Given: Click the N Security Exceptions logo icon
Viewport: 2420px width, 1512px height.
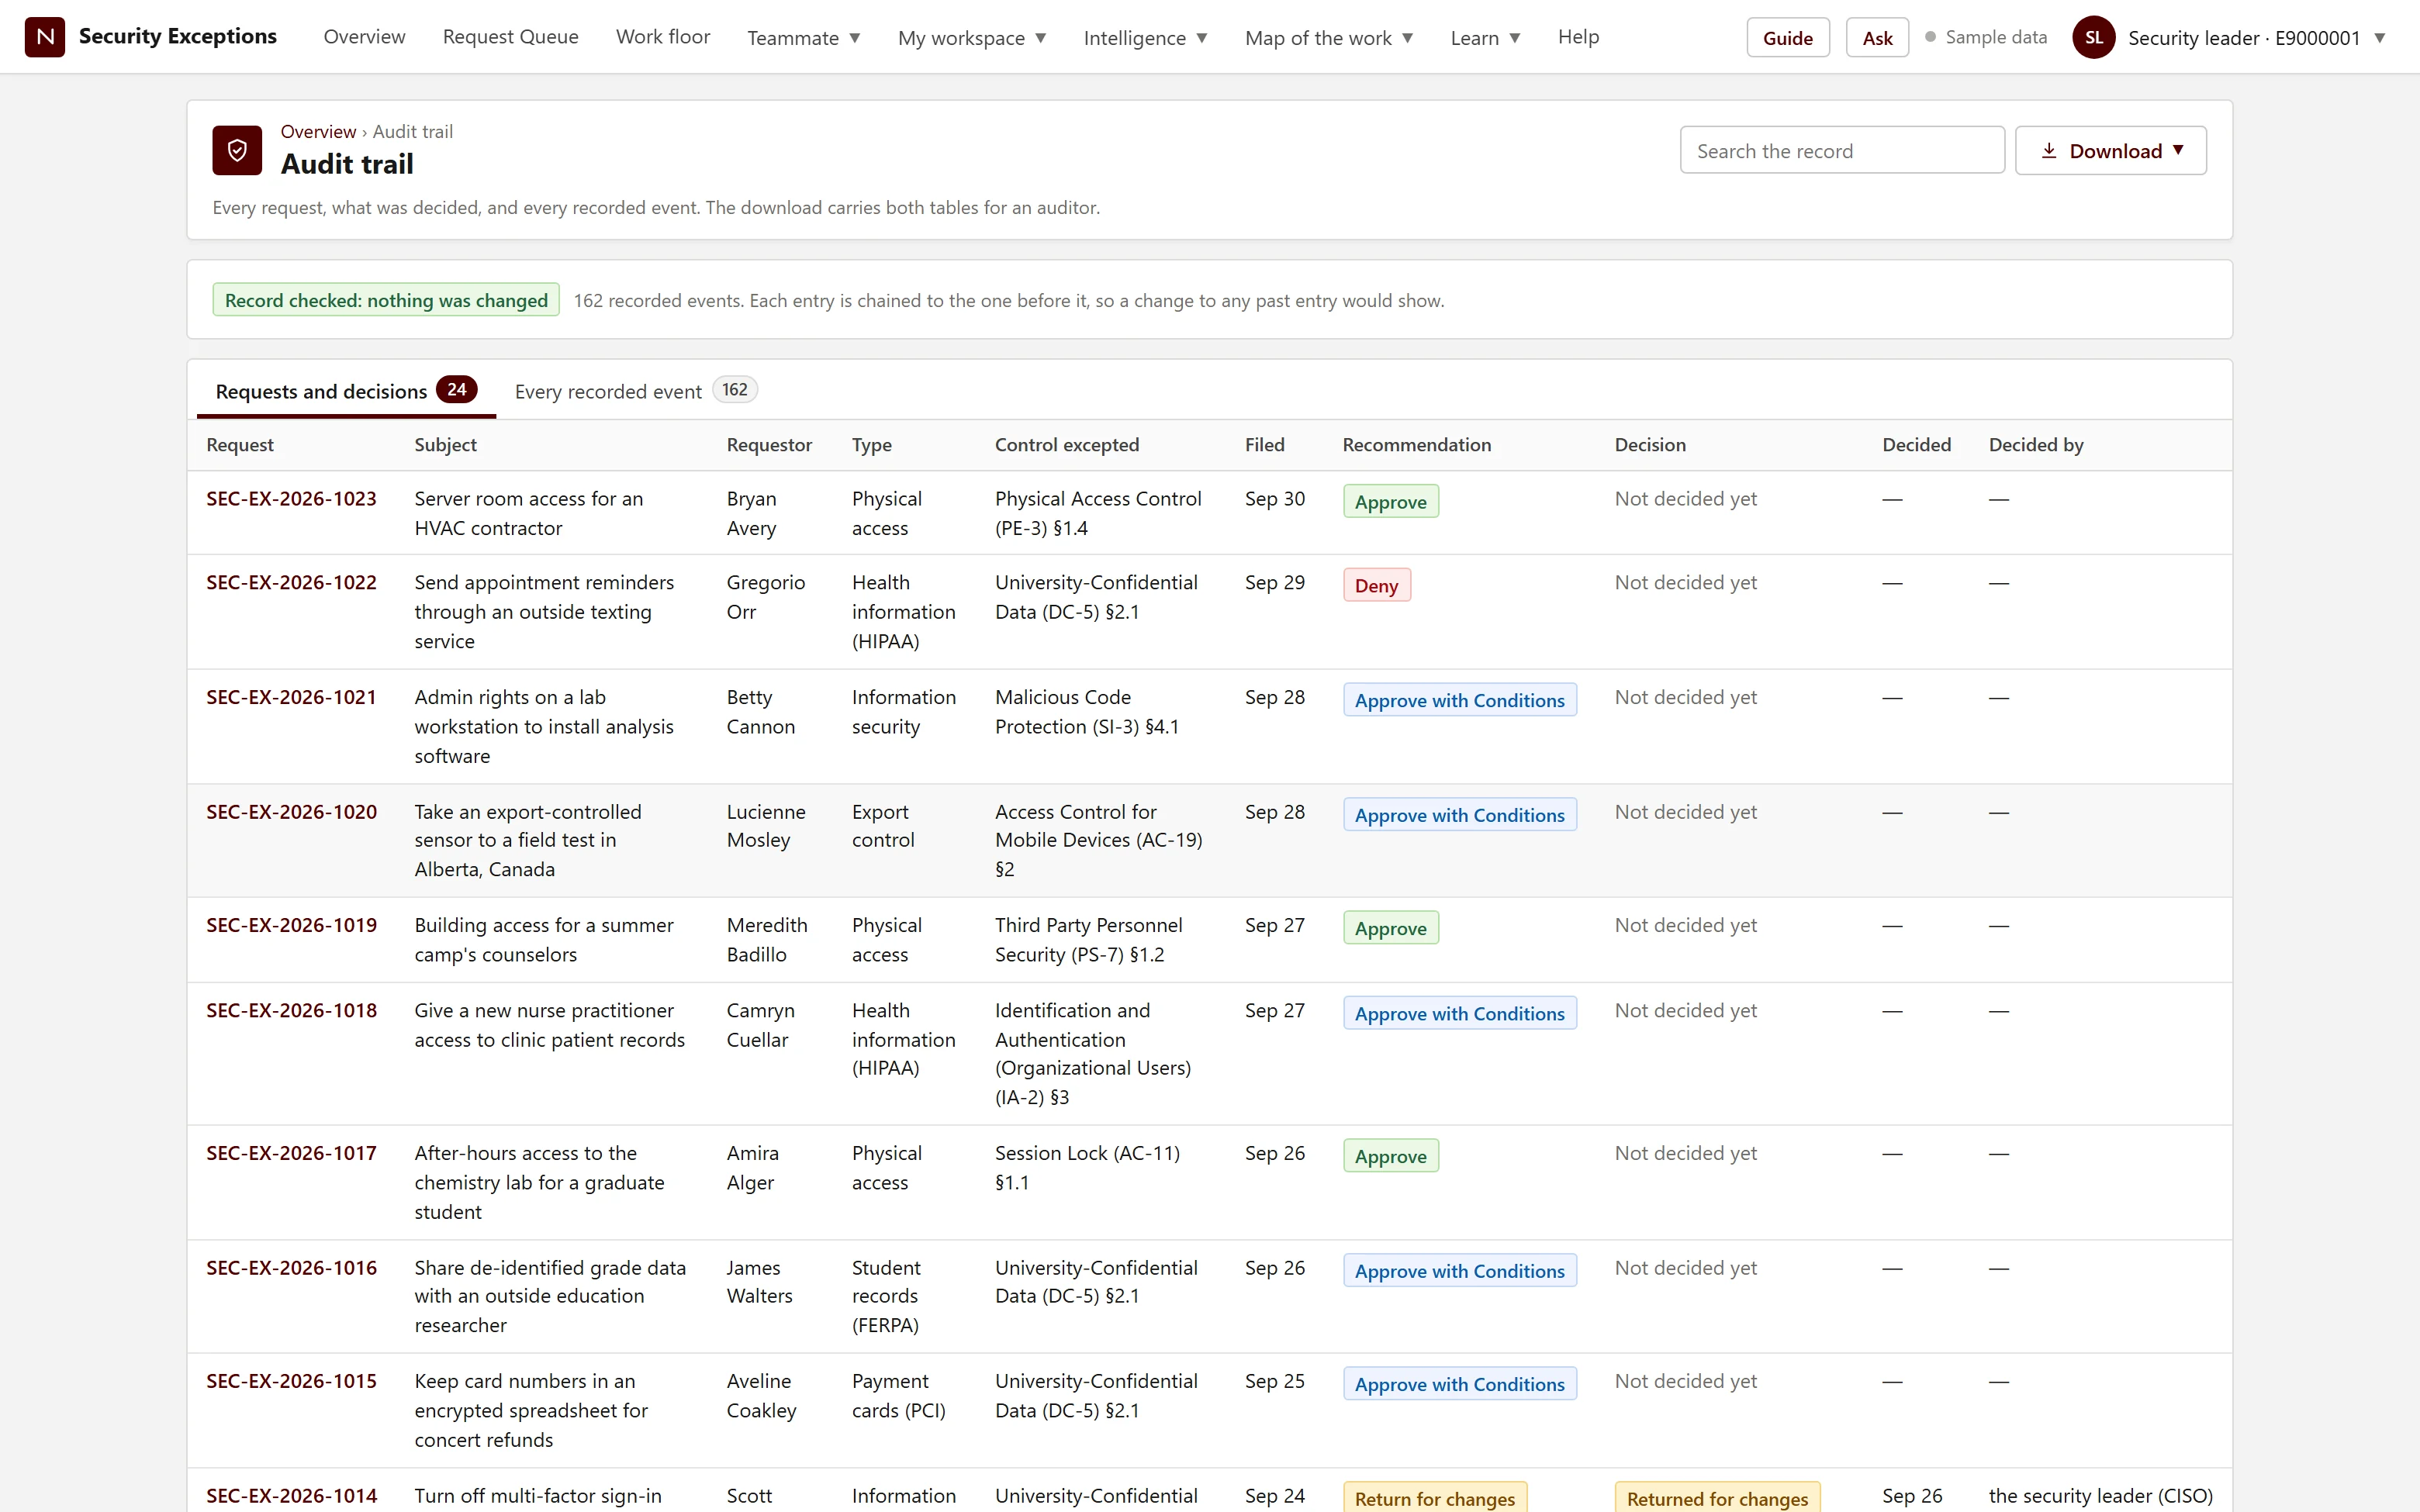Looking at the screenshot, I should [x=45, y=37].
